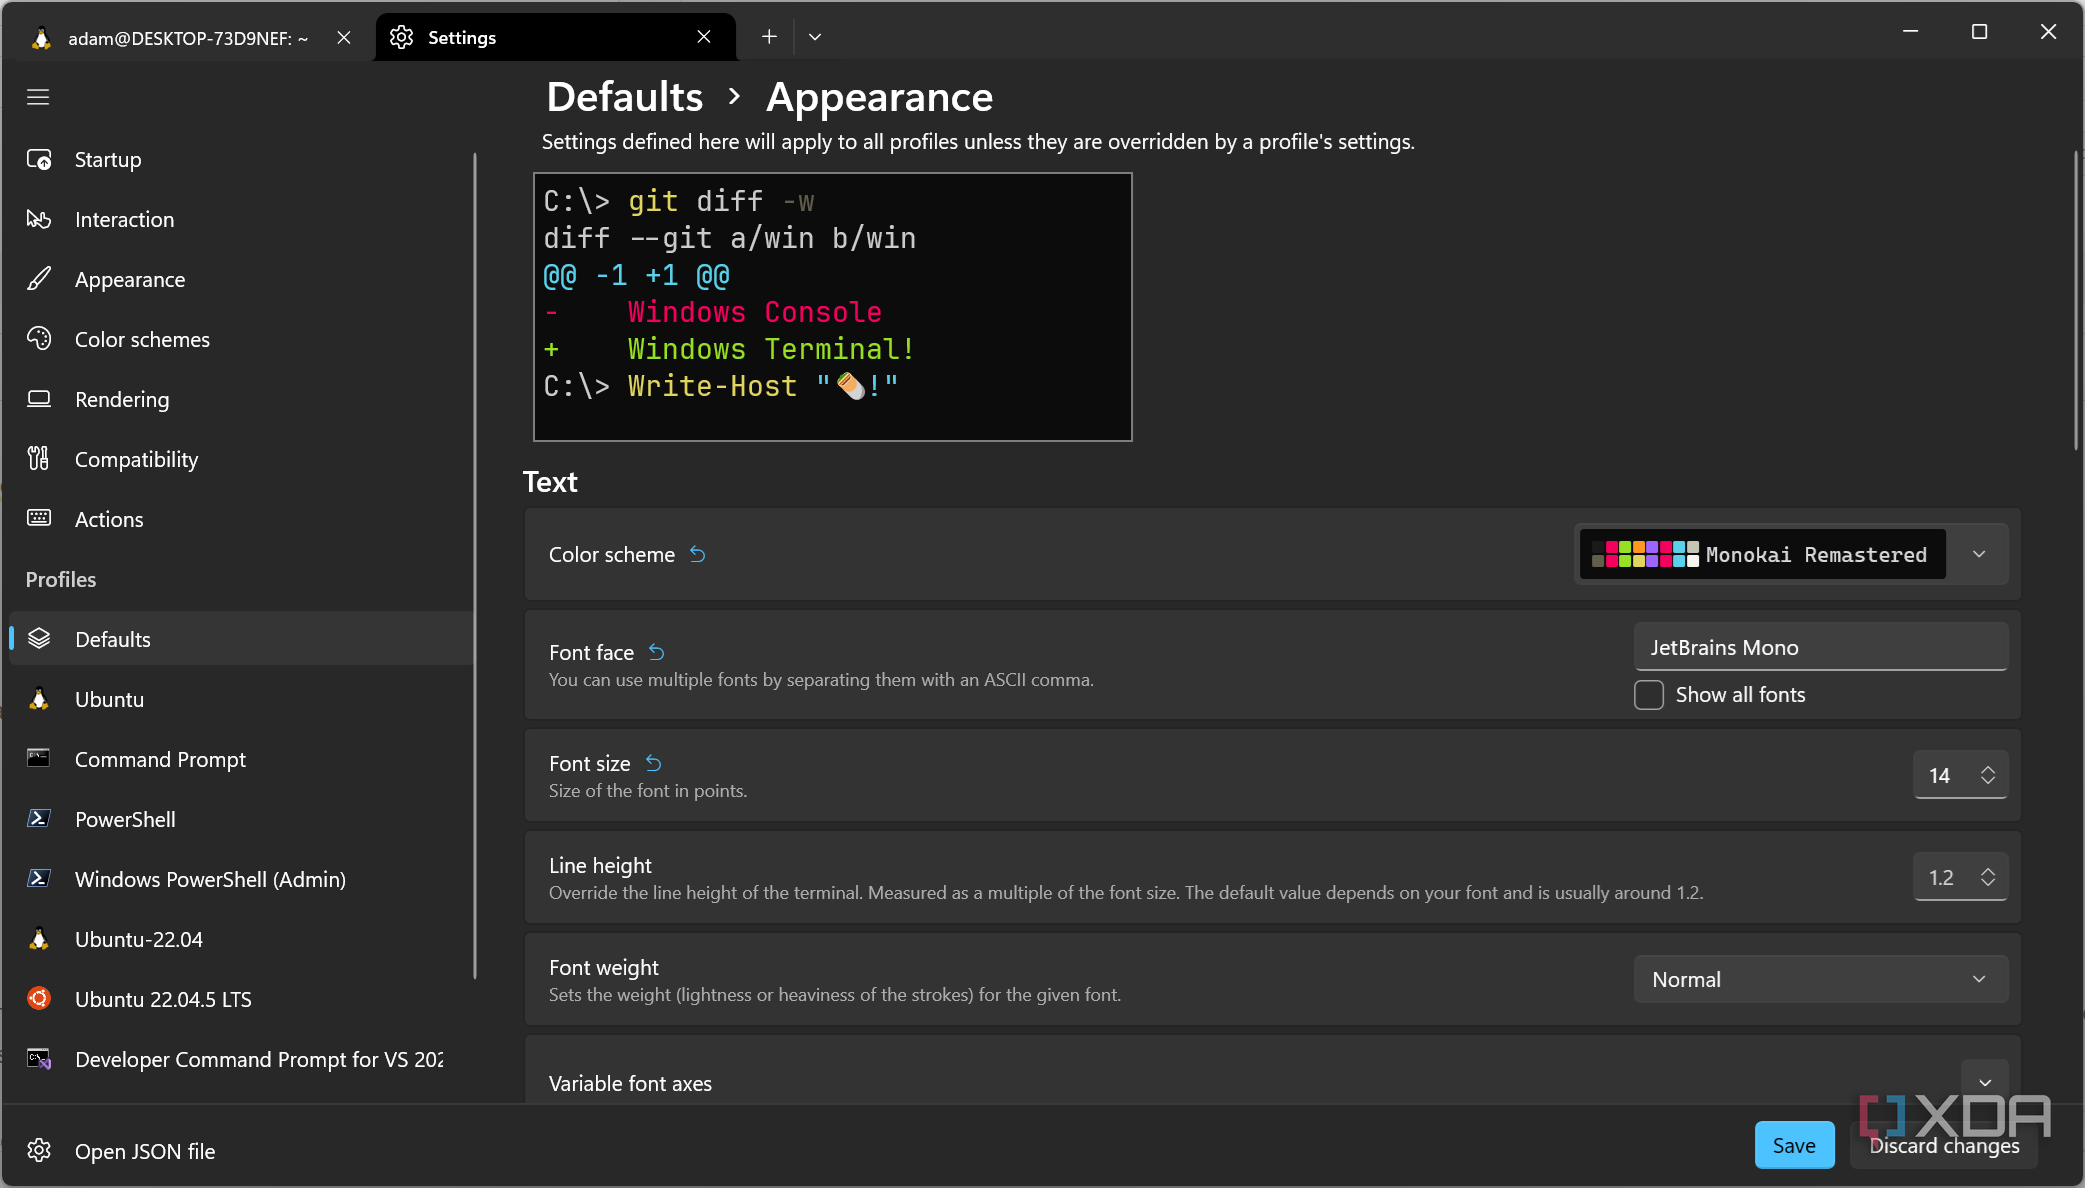Select the Ubuntu-22.04 profile icon
The image size is (2085, 1188).
coord(39,938)
